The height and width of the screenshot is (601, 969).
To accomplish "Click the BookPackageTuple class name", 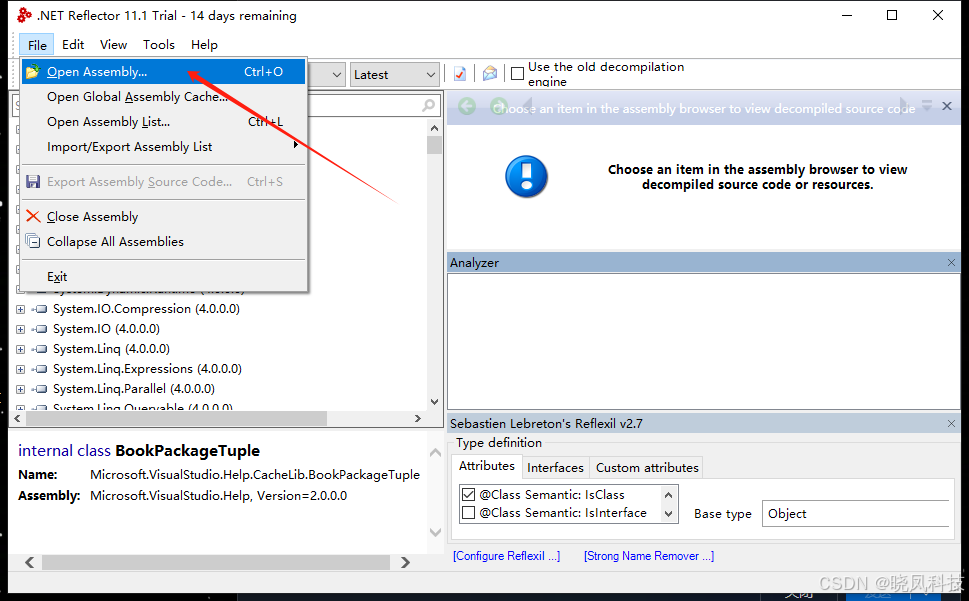I will pyautogui.click(x=187, y=451).
